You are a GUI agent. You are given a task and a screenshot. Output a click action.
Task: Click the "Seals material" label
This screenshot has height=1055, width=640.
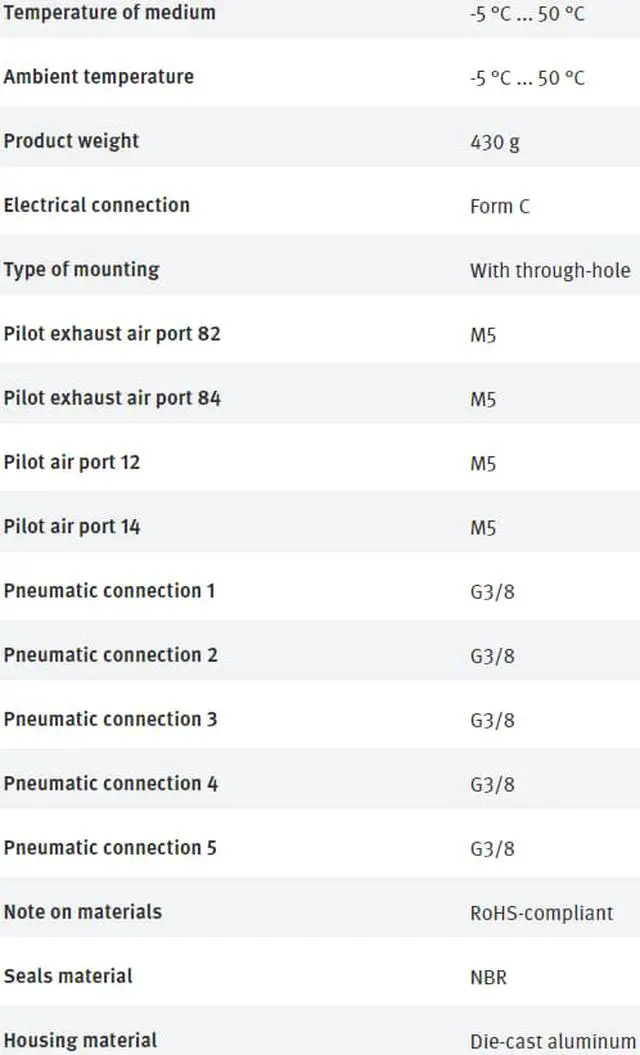coord(68,975)
